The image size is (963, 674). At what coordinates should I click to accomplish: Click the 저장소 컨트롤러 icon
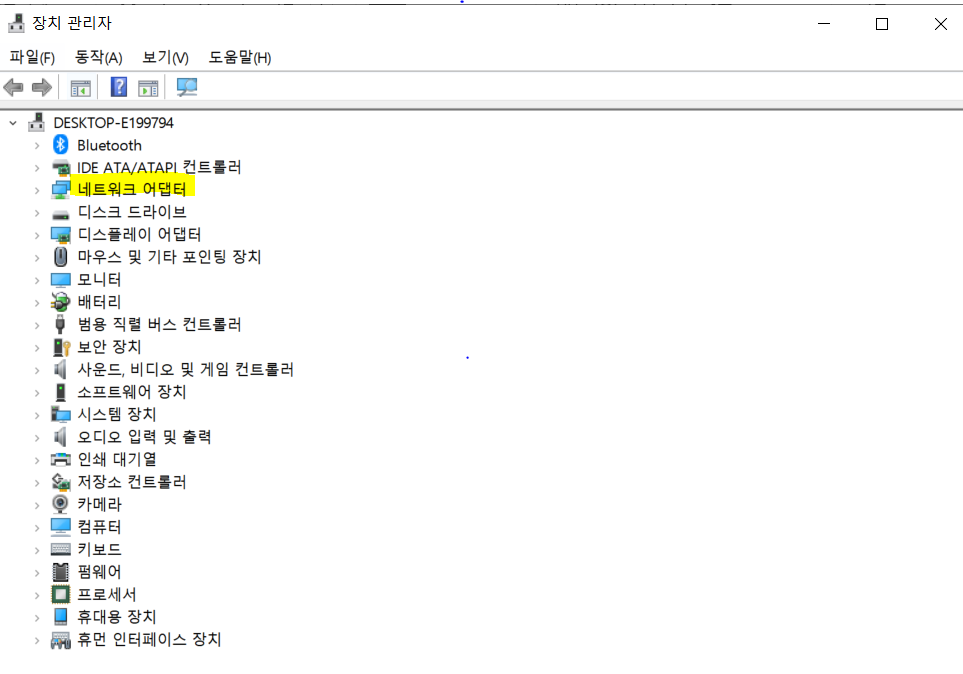[x=60, y=482]
